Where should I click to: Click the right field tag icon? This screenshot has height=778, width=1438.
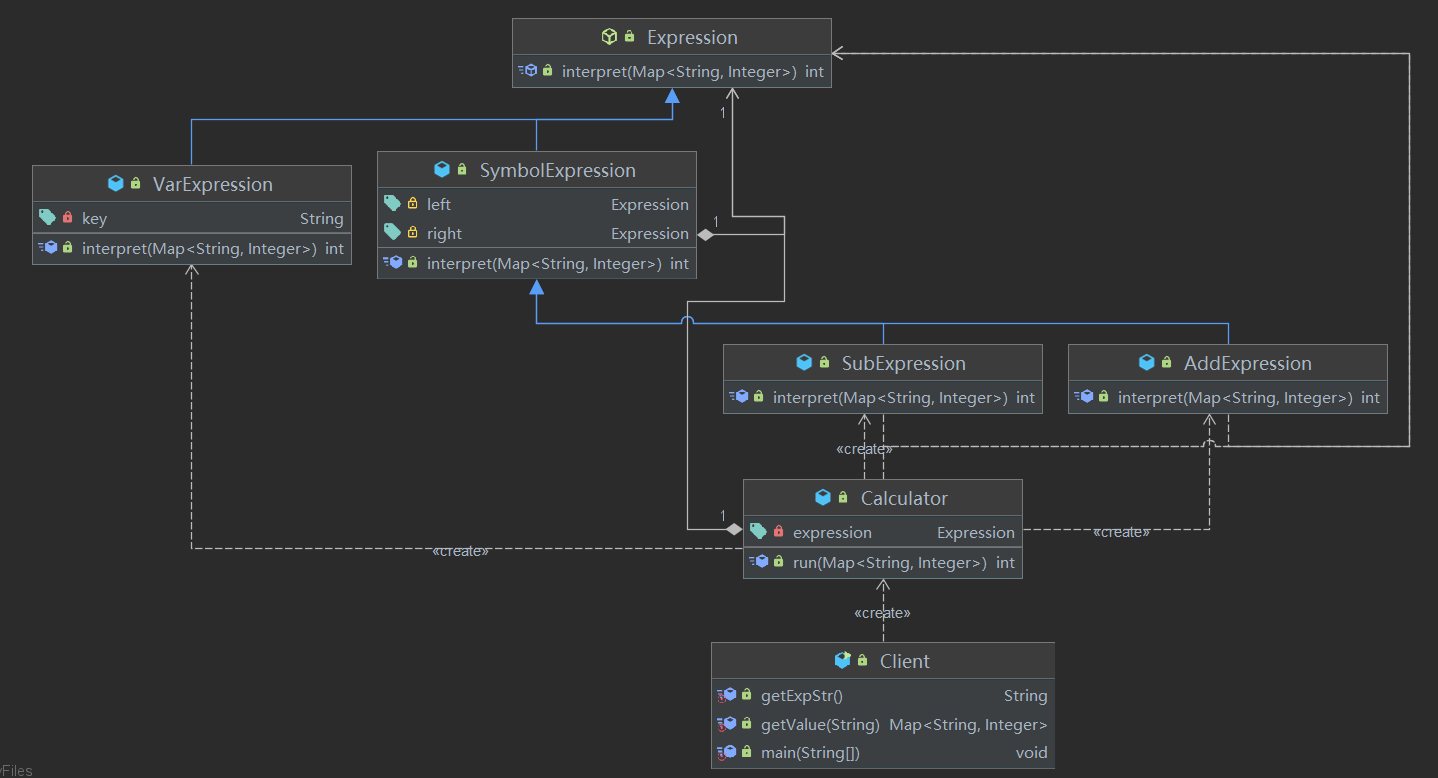tap(392, 232)
